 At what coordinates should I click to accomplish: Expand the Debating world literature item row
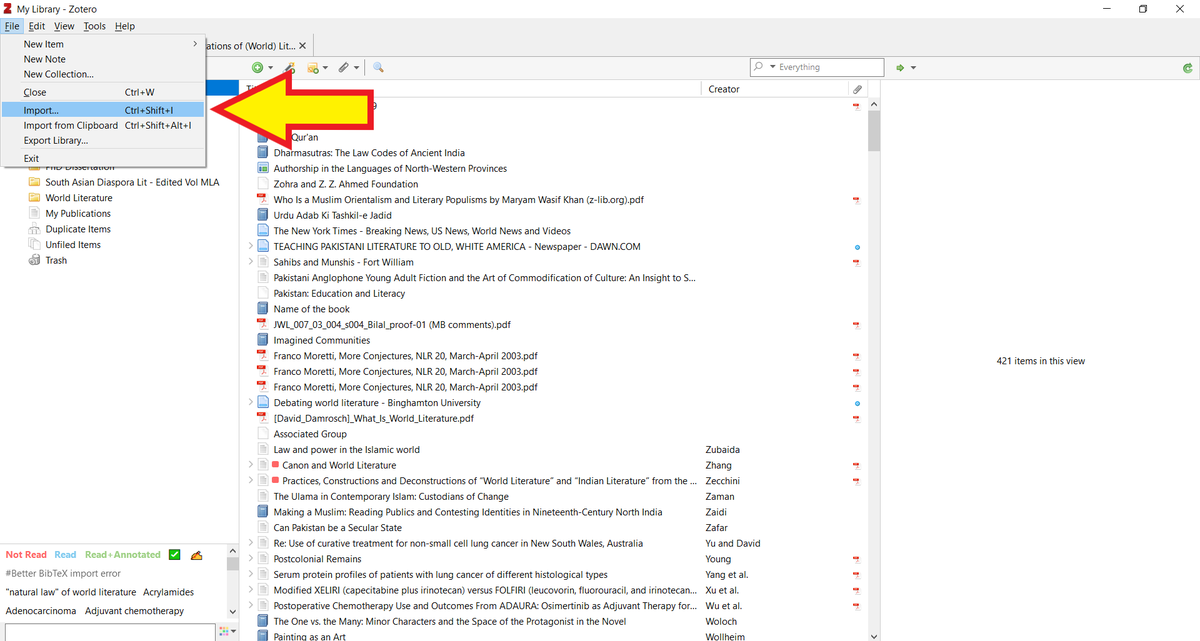point(250,402)
